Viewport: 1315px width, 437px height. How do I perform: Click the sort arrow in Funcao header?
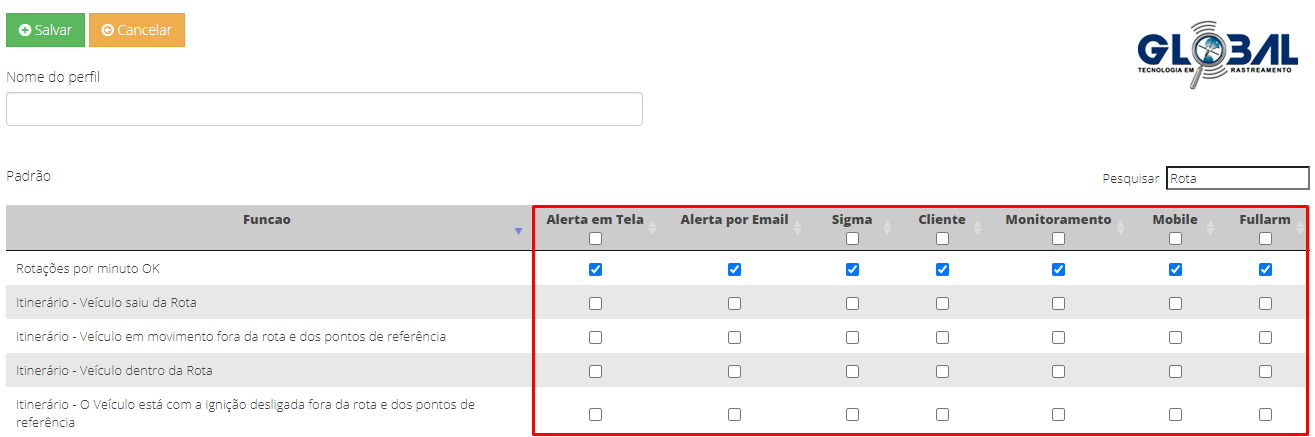(x=518, y=231)
